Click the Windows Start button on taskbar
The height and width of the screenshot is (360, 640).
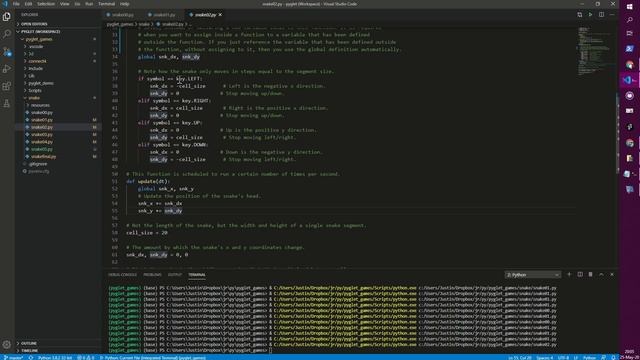pos(629,6)
